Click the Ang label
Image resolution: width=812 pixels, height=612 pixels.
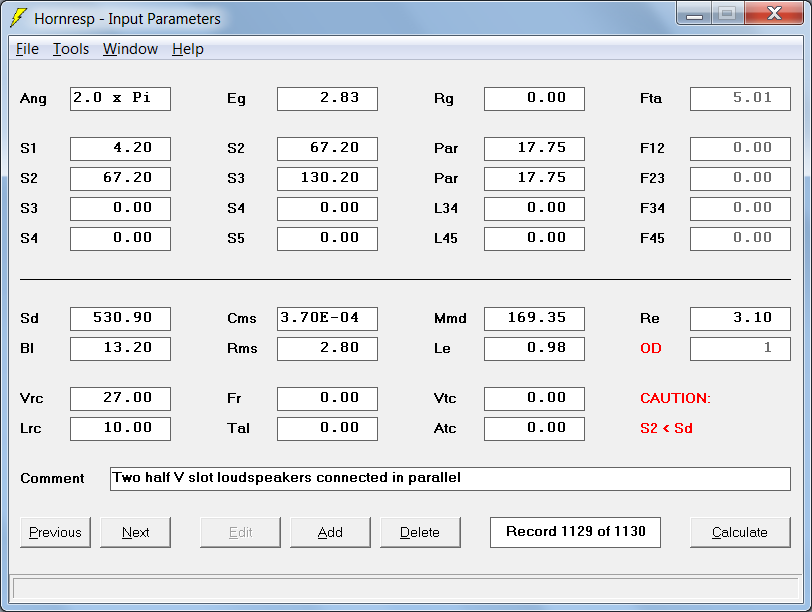(x=34, y=99)
